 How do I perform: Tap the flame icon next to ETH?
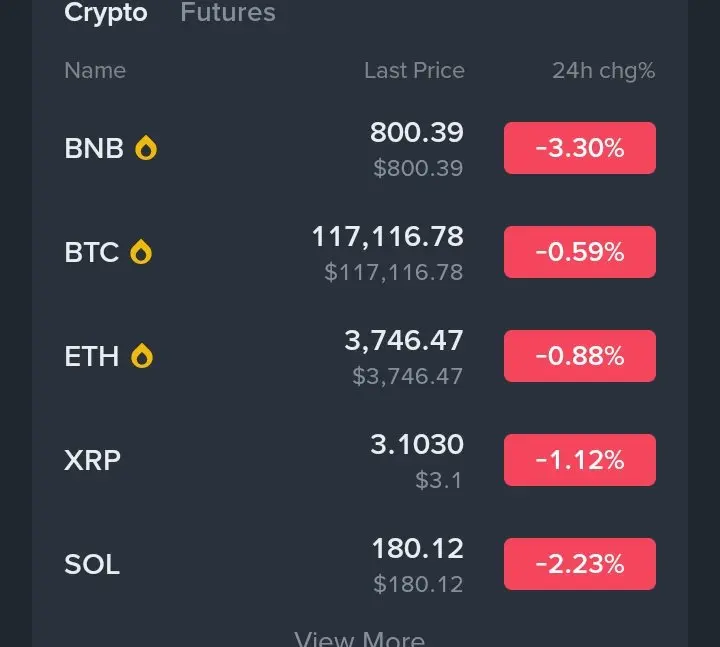[142, 356]
